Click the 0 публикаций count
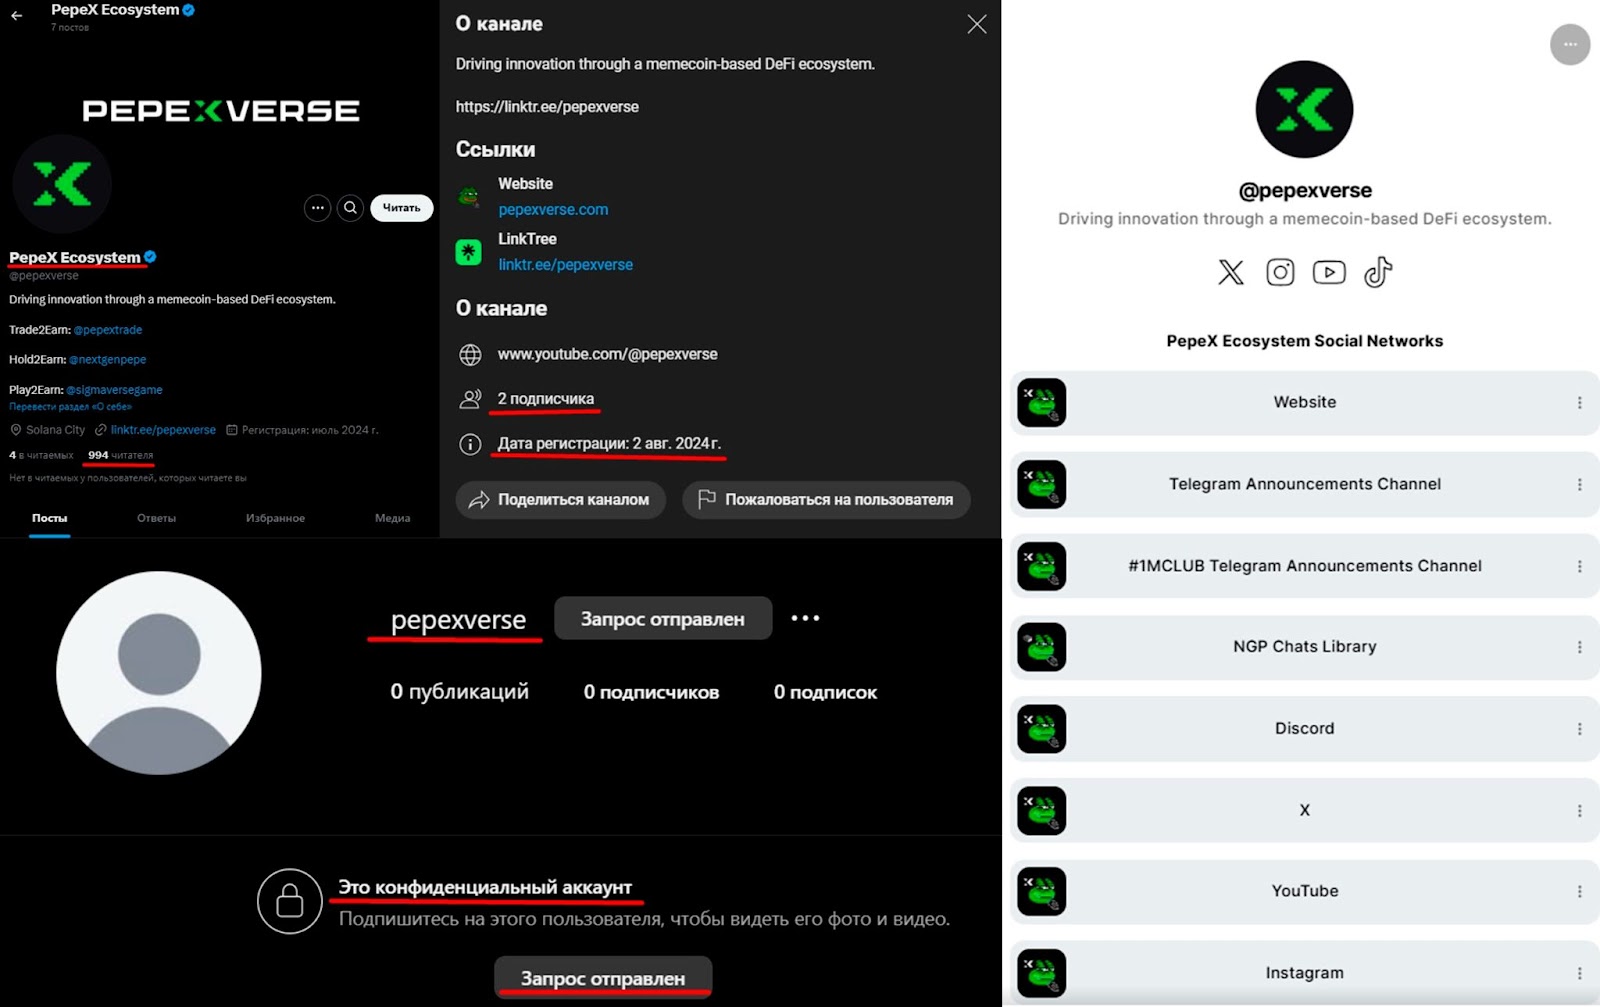1600x1007 pixels. (459, 692)
